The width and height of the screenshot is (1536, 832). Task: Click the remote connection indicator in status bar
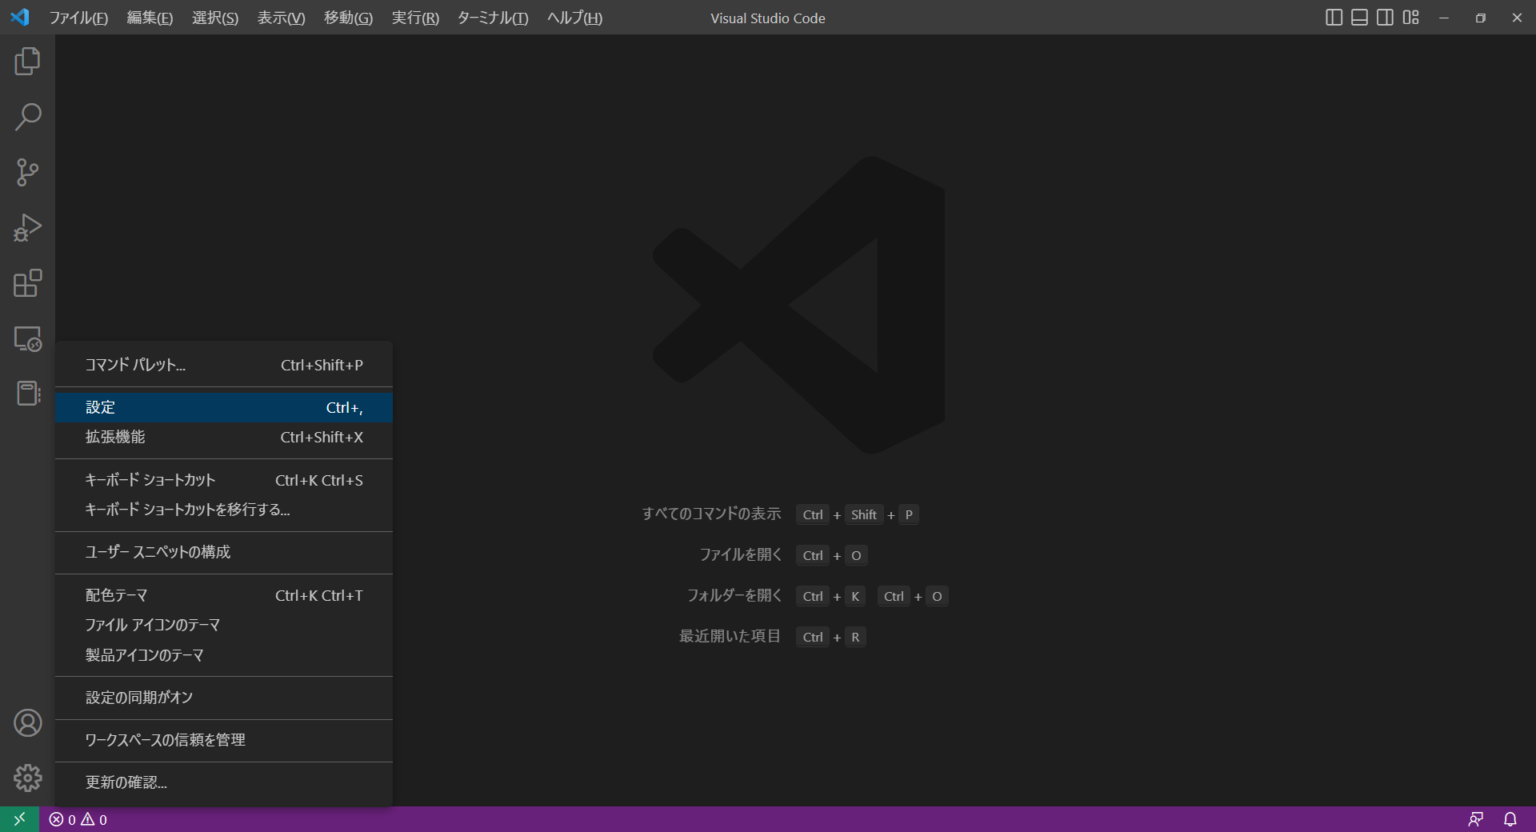coord(18,818)
